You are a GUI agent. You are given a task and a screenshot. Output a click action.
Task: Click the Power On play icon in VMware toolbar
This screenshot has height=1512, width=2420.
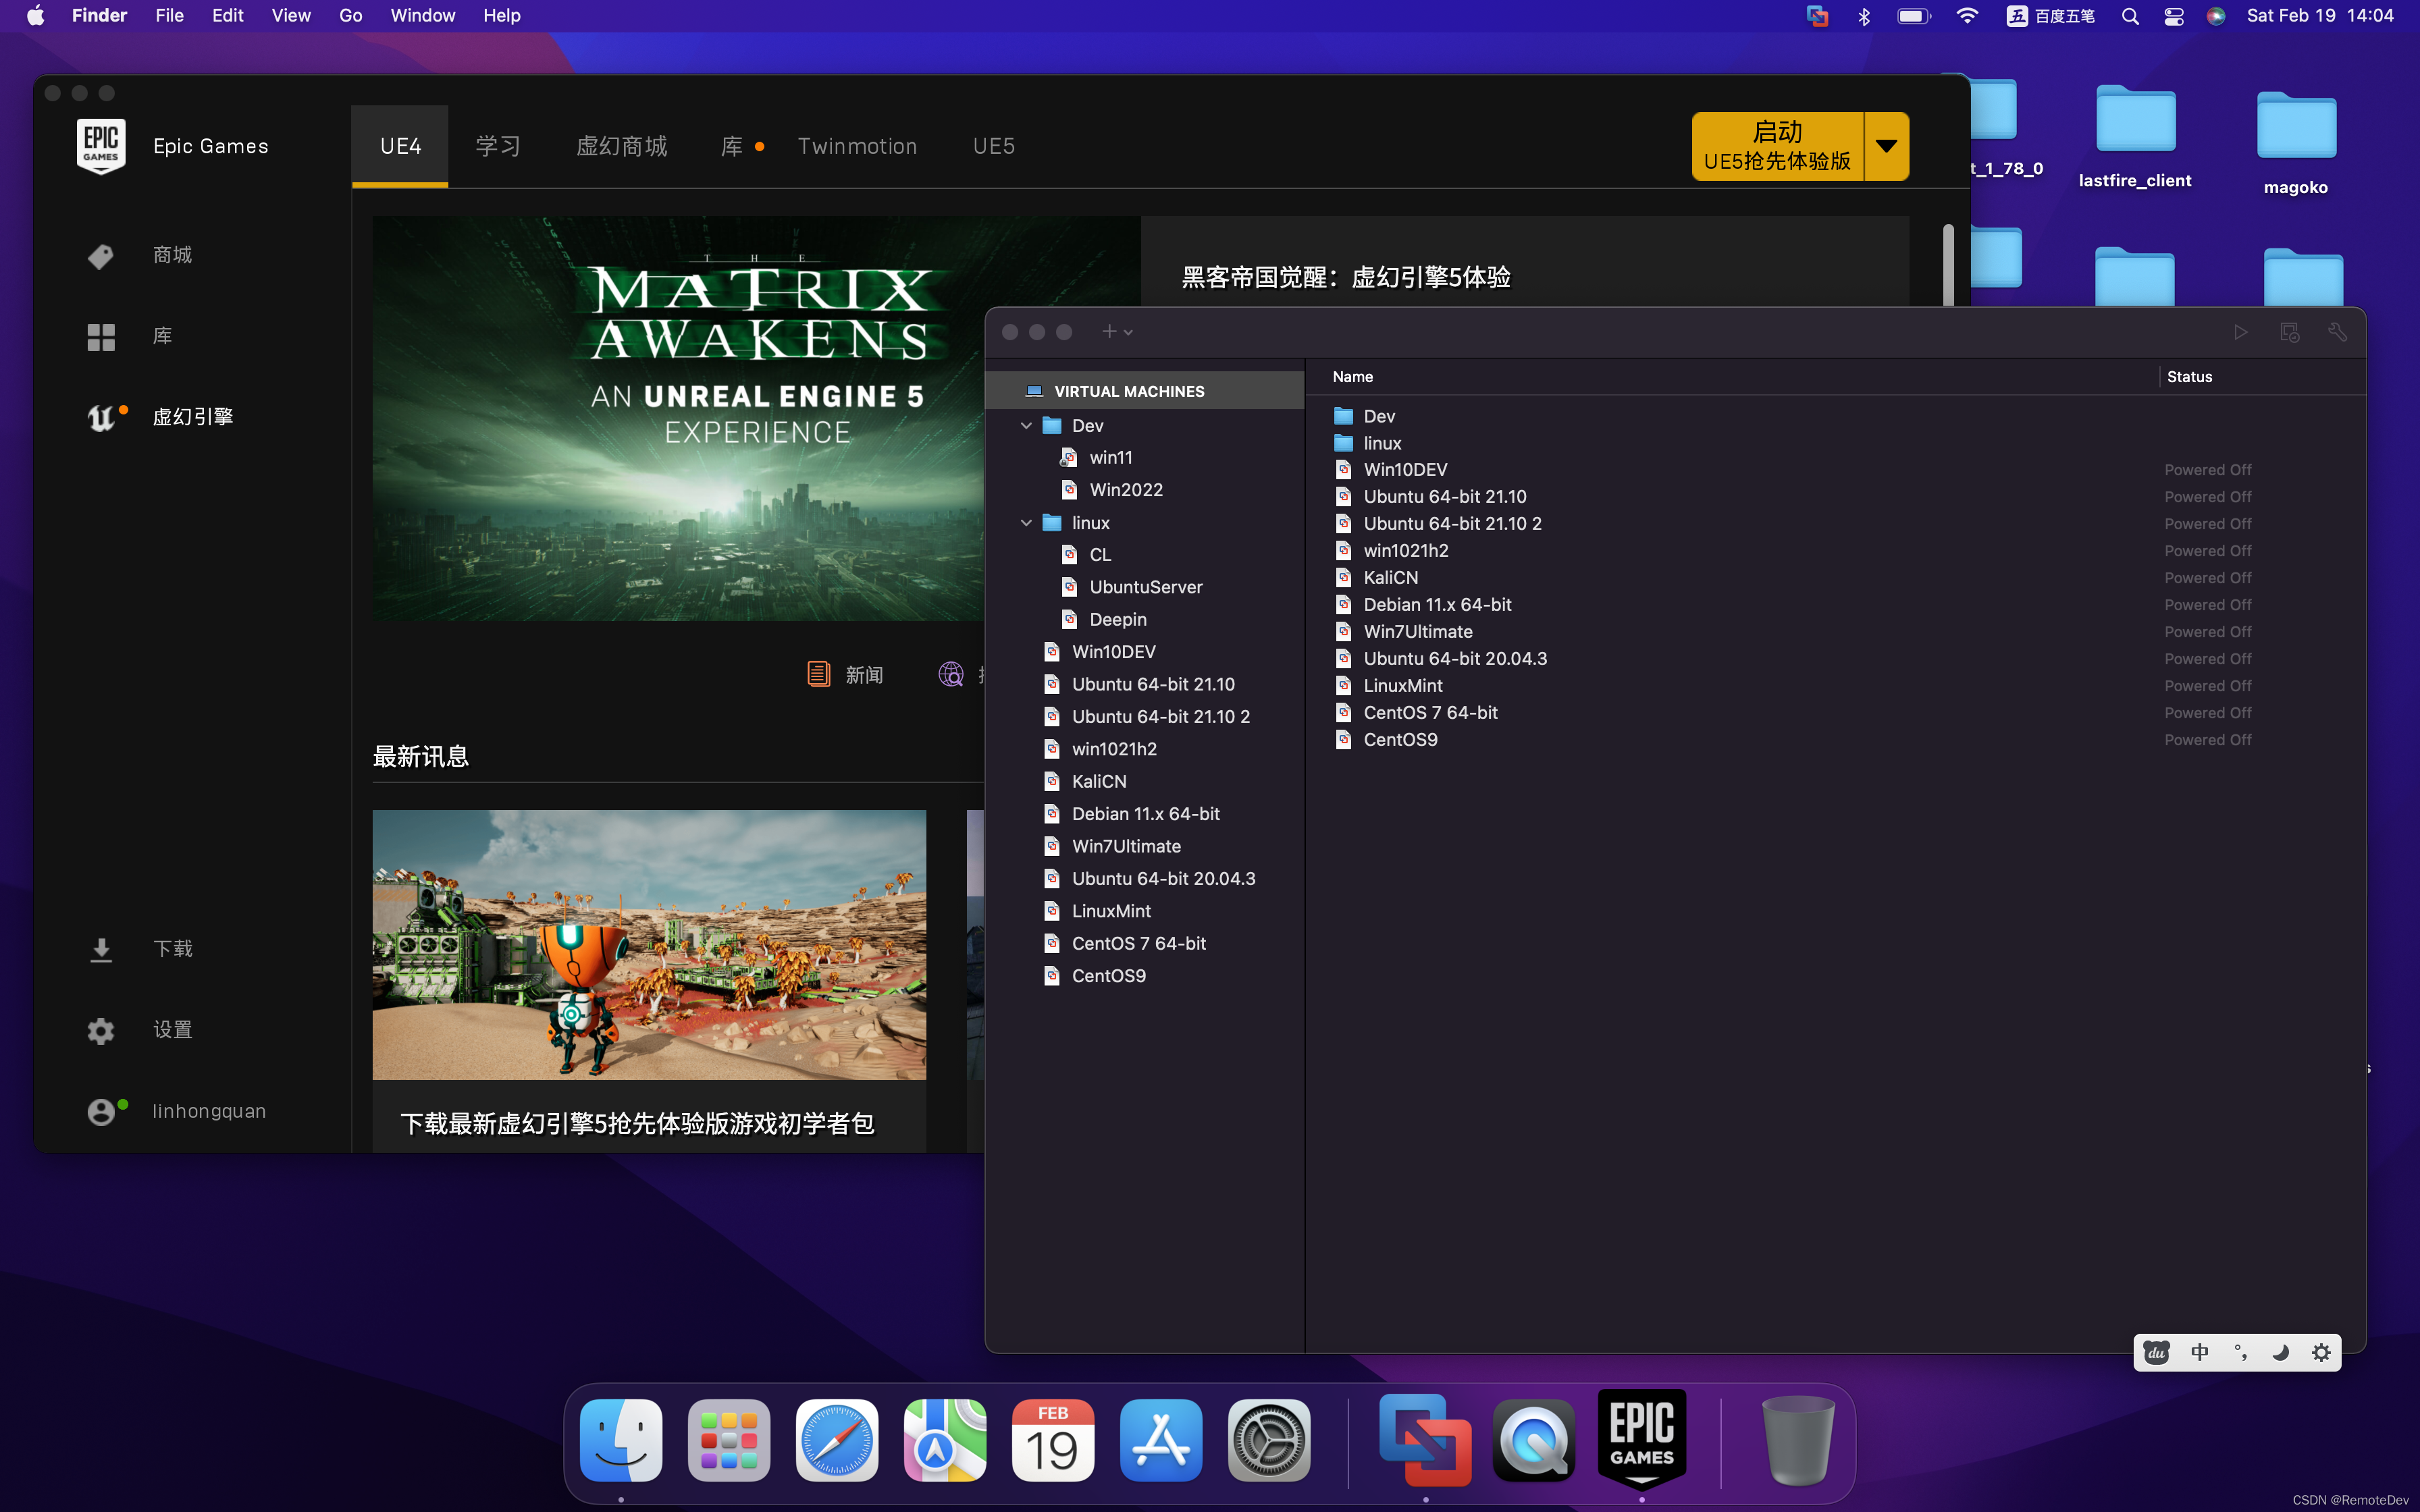(x=2240, y=332)
